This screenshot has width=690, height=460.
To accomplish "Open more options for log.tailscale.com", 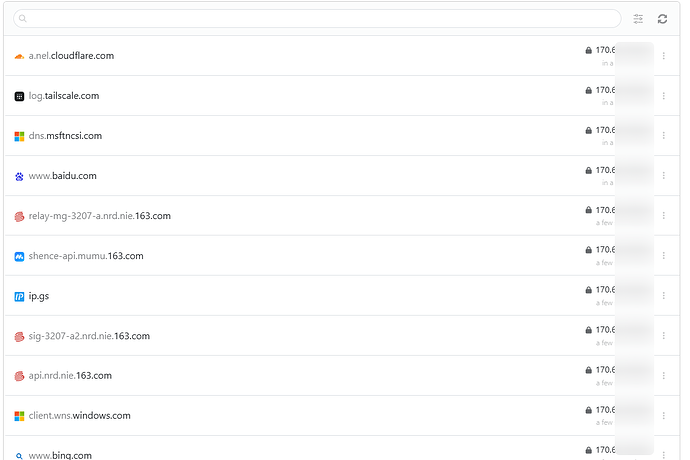I will (x=663, y=96).
